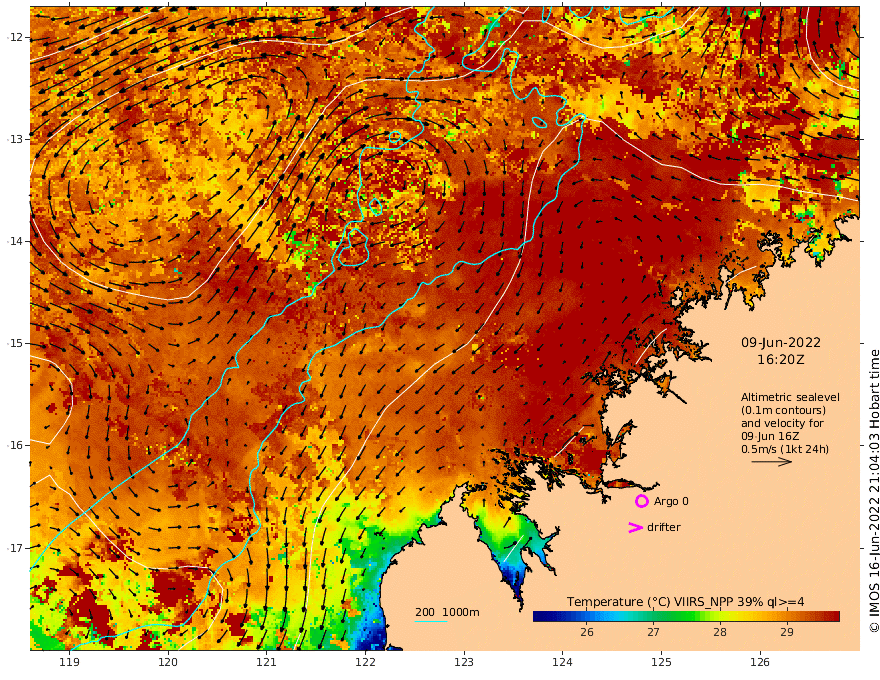Image resolution: width=880 pixels, height=680 pixels.
Task: Click the color bar tick label 28
Action: tap(719, 632)
